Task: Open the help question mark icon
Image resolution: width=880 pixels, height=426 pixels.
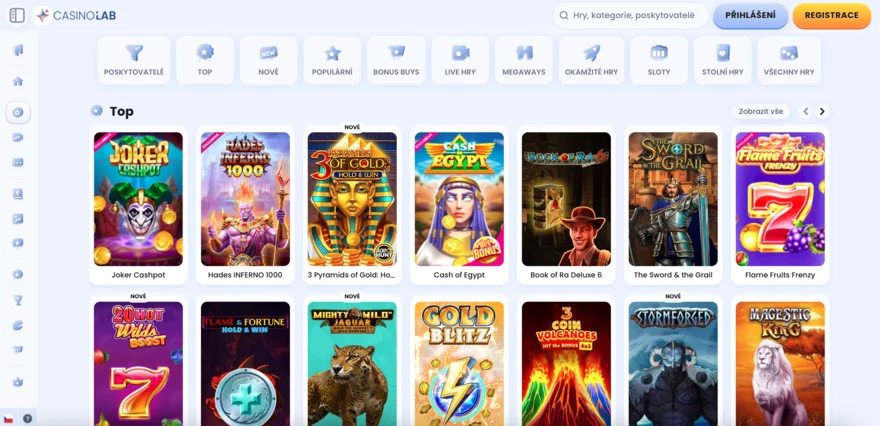Action: pos(27,418)
